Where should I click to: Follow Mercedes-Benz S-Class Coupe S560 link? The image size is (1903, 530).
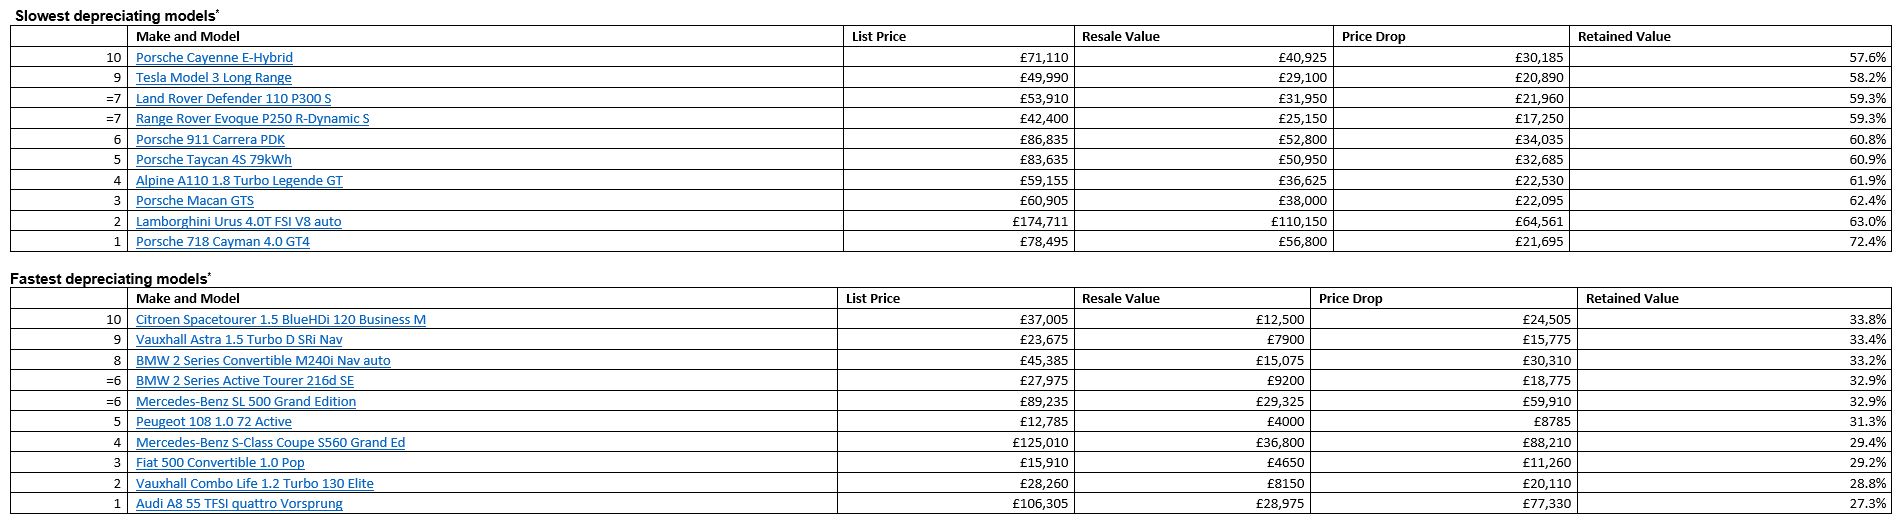[270, 443]
